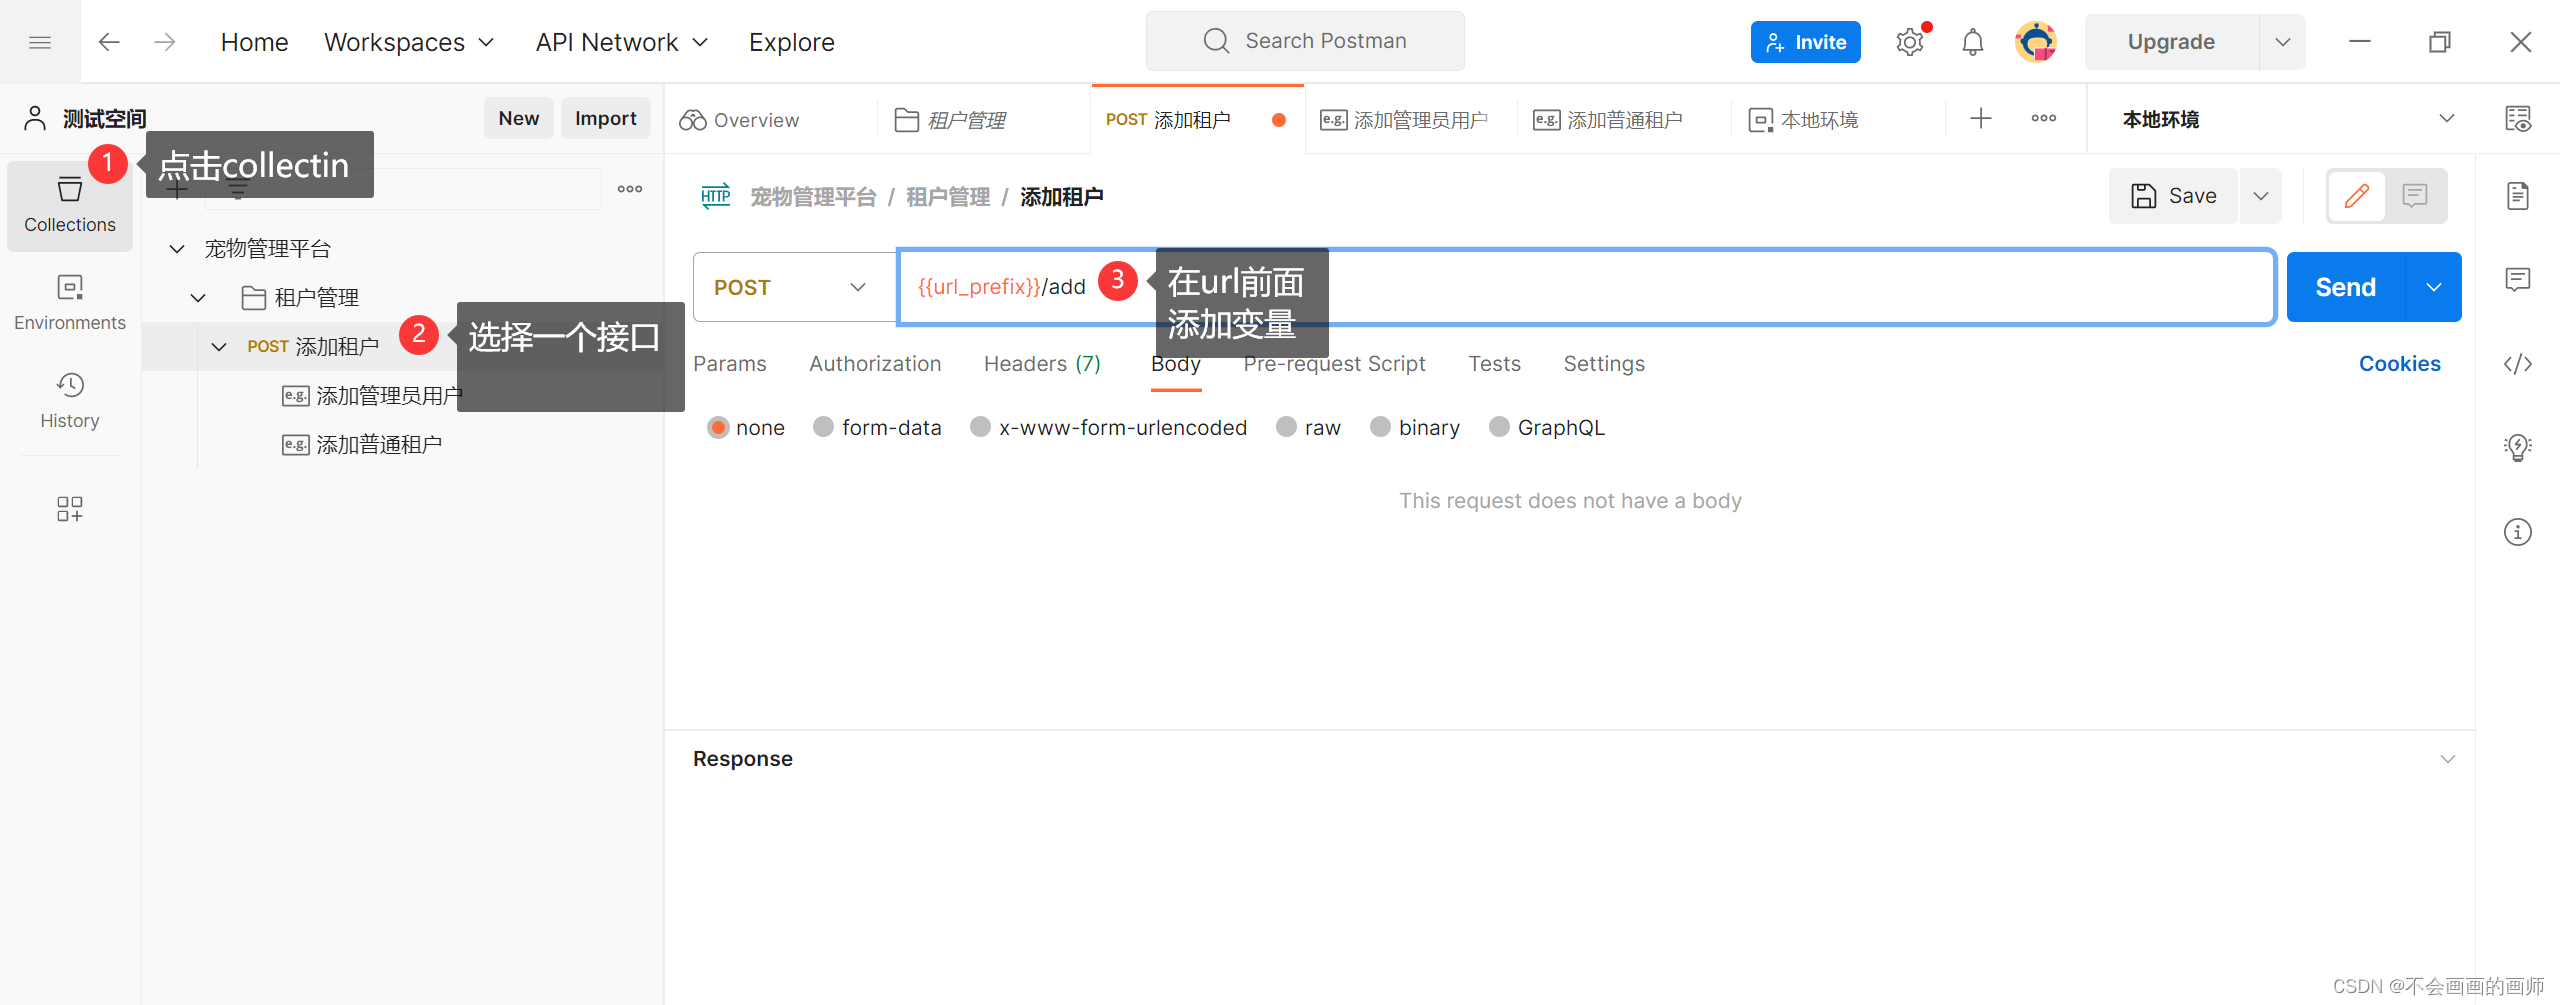The width and height of the screenshot is (2560, 1005).
Task: Open the Pre-request Script tab
Action: click(x=1334, y=363)
